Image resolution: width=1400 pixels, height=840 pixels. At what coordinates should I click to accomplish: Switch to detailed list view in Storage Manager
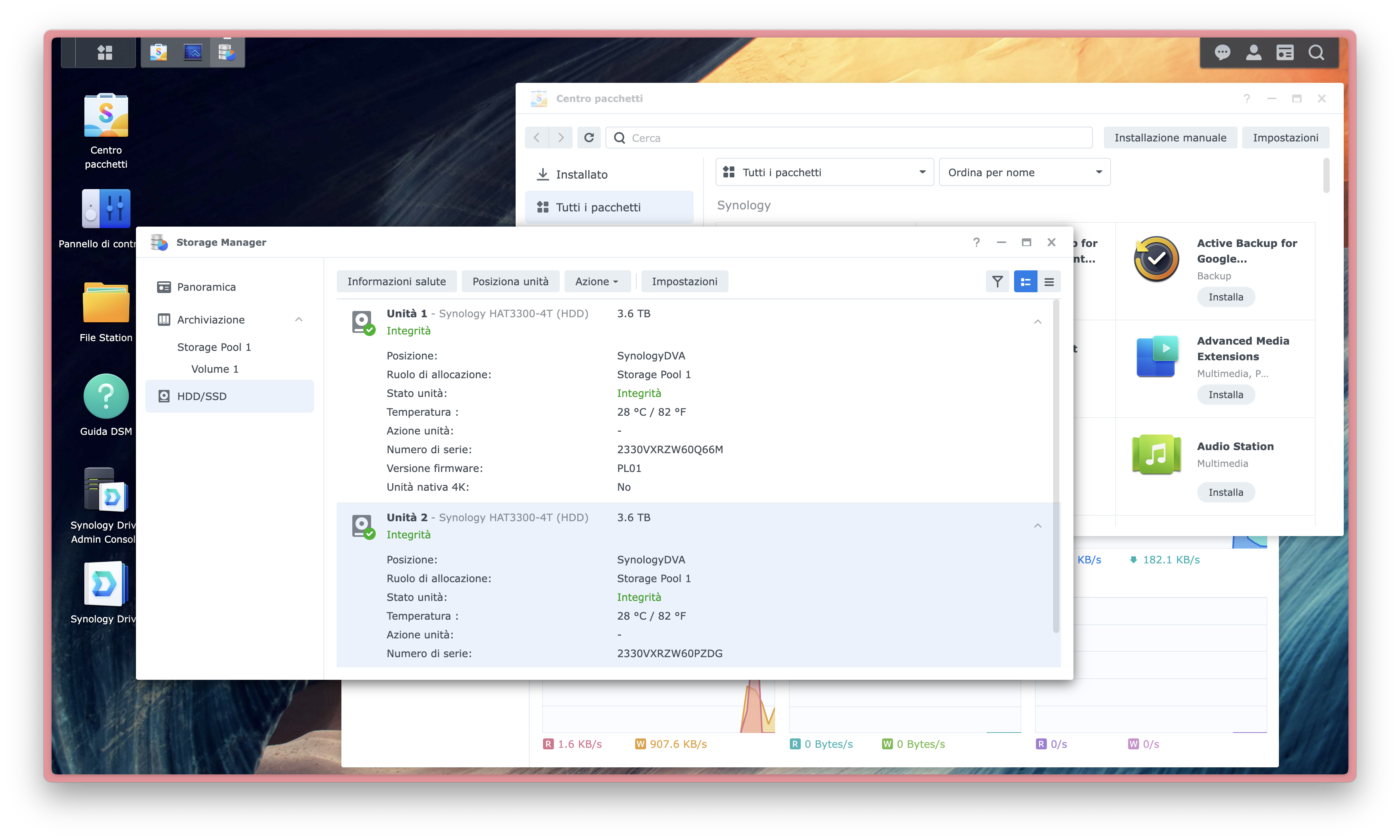1025,282
